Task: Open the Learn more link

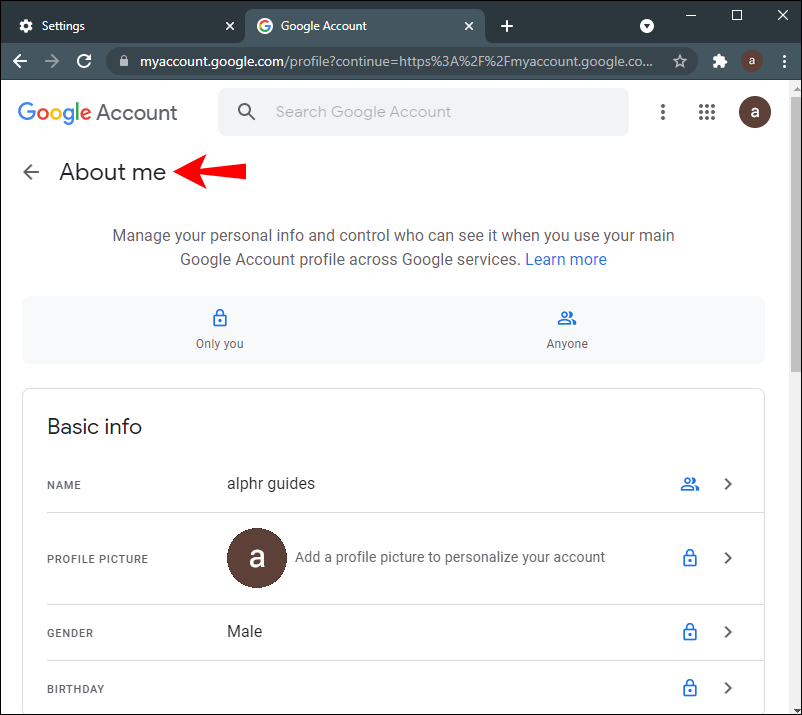Action: coord(566,259)
